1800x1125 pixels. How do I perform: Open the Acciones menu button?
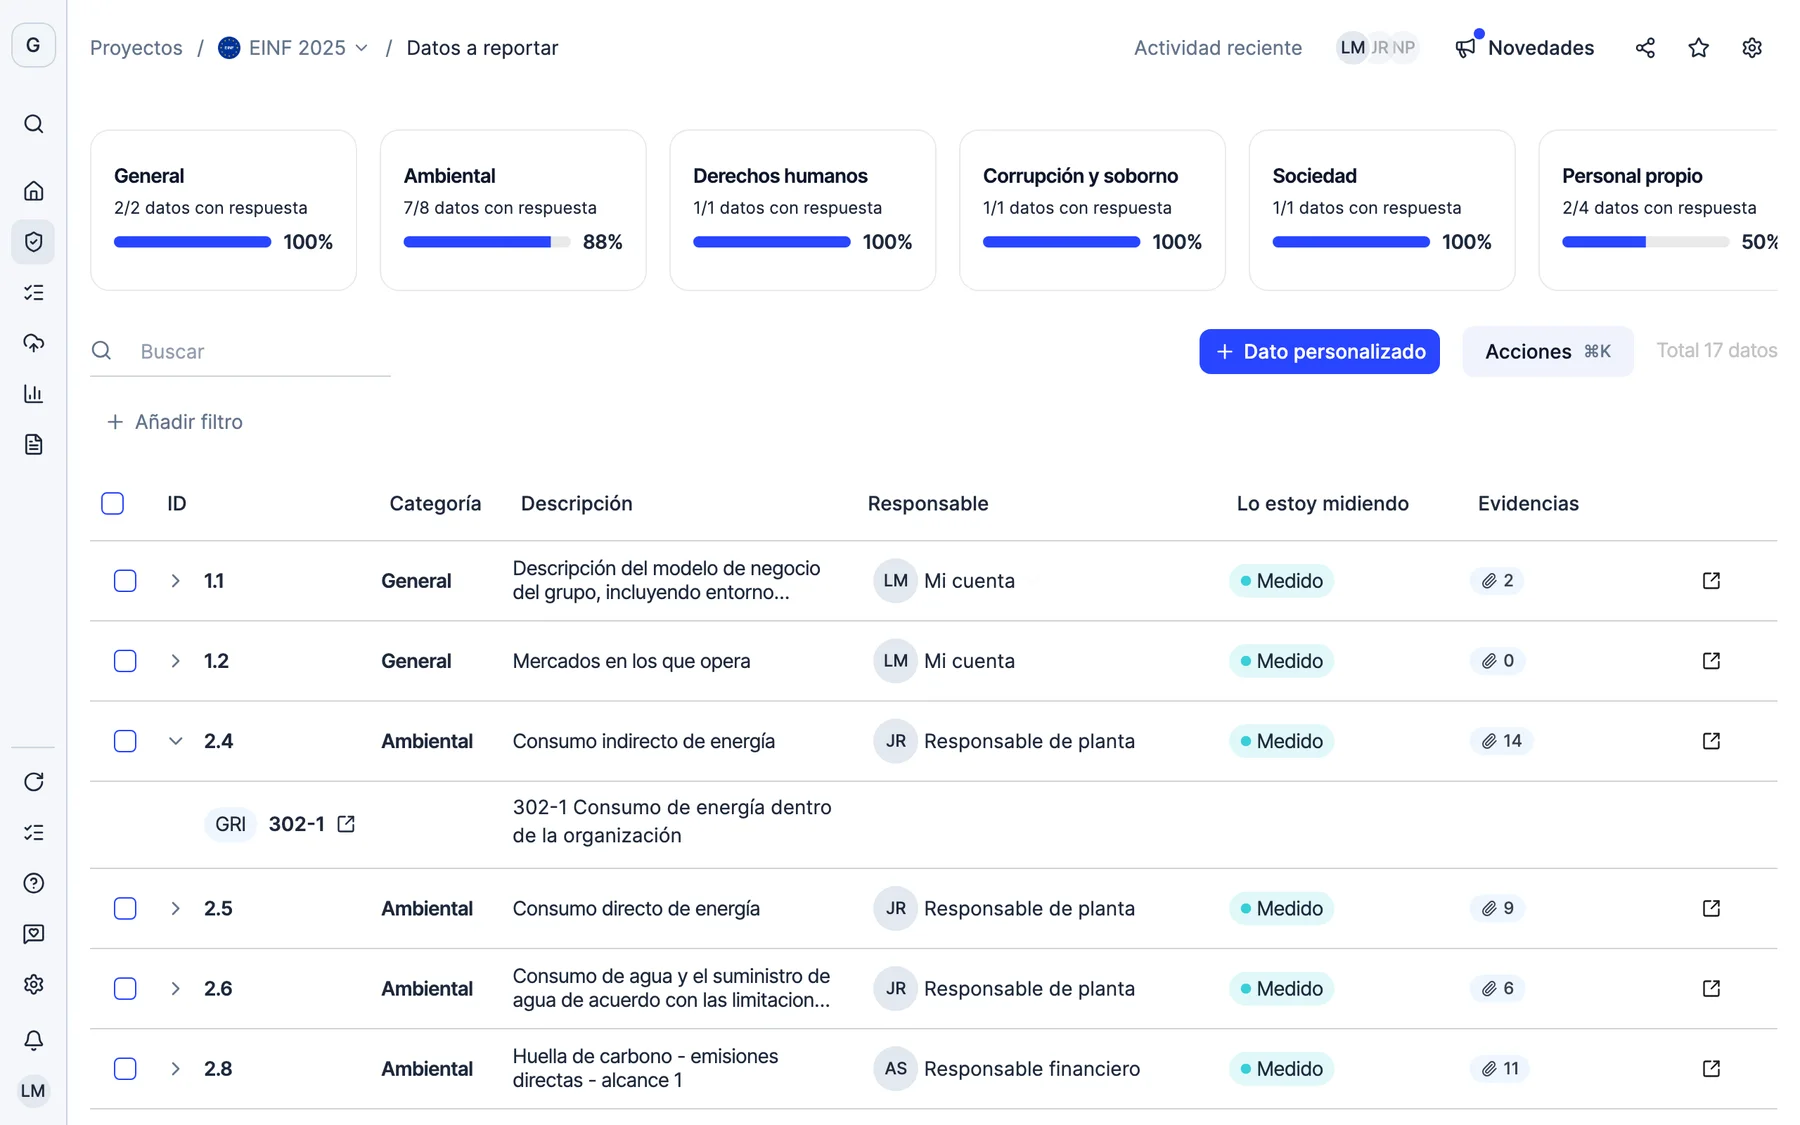coord(1547,352)
